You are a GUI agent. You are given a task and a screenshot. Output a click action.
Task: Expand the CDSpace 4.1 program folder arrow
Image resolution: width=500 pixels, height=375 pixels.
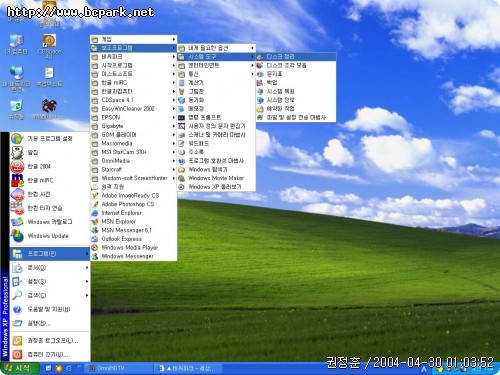(174, 100)
